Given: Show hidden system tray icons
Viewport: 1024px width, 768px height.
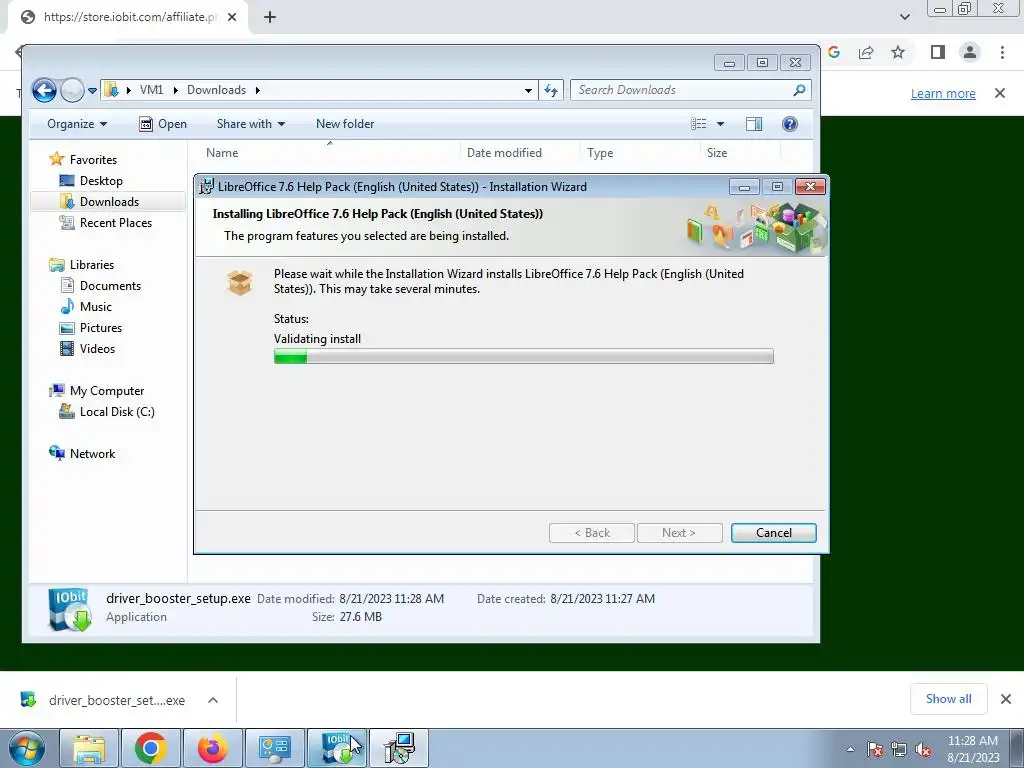Looking at the screenshot, I should pyautogui.click(x=850, y=749).
